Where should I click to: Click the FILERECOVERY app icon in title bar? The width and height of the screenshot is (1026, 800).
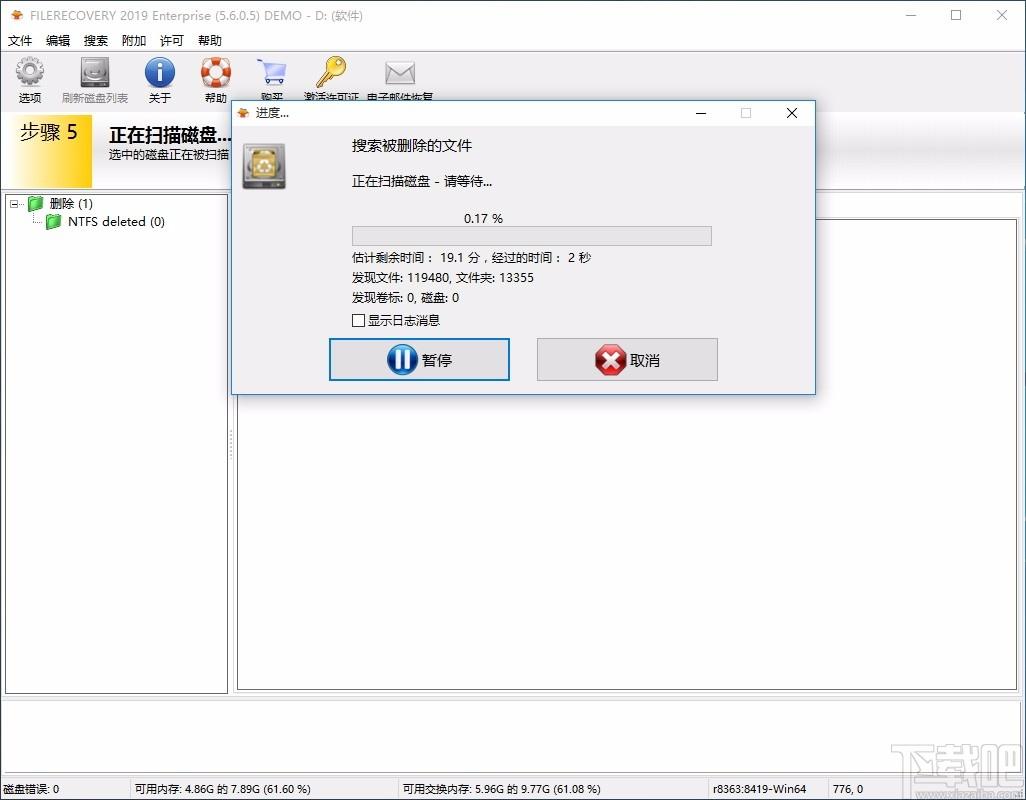(16, 15)
